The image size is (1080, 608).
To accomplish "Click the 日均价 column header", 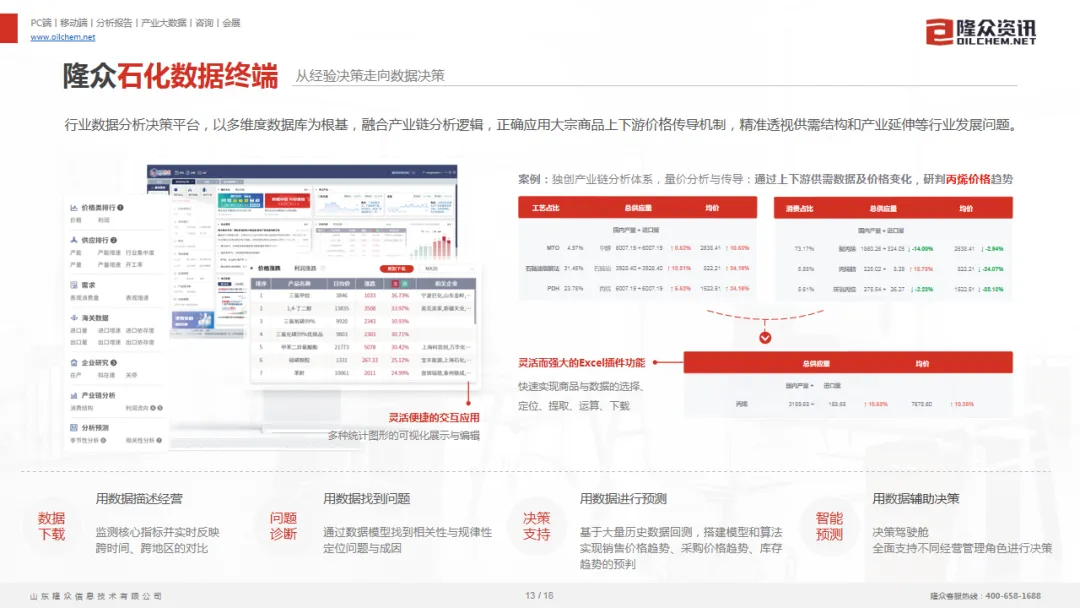I will (x=342, y=284).
